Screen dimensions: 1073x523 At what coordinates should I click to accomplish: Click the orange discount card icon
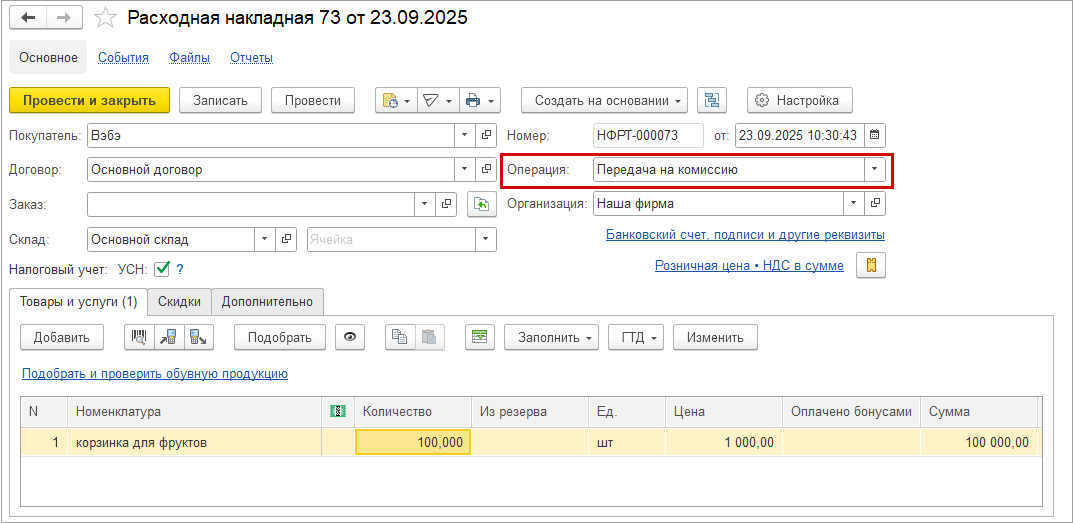[871, 266]
